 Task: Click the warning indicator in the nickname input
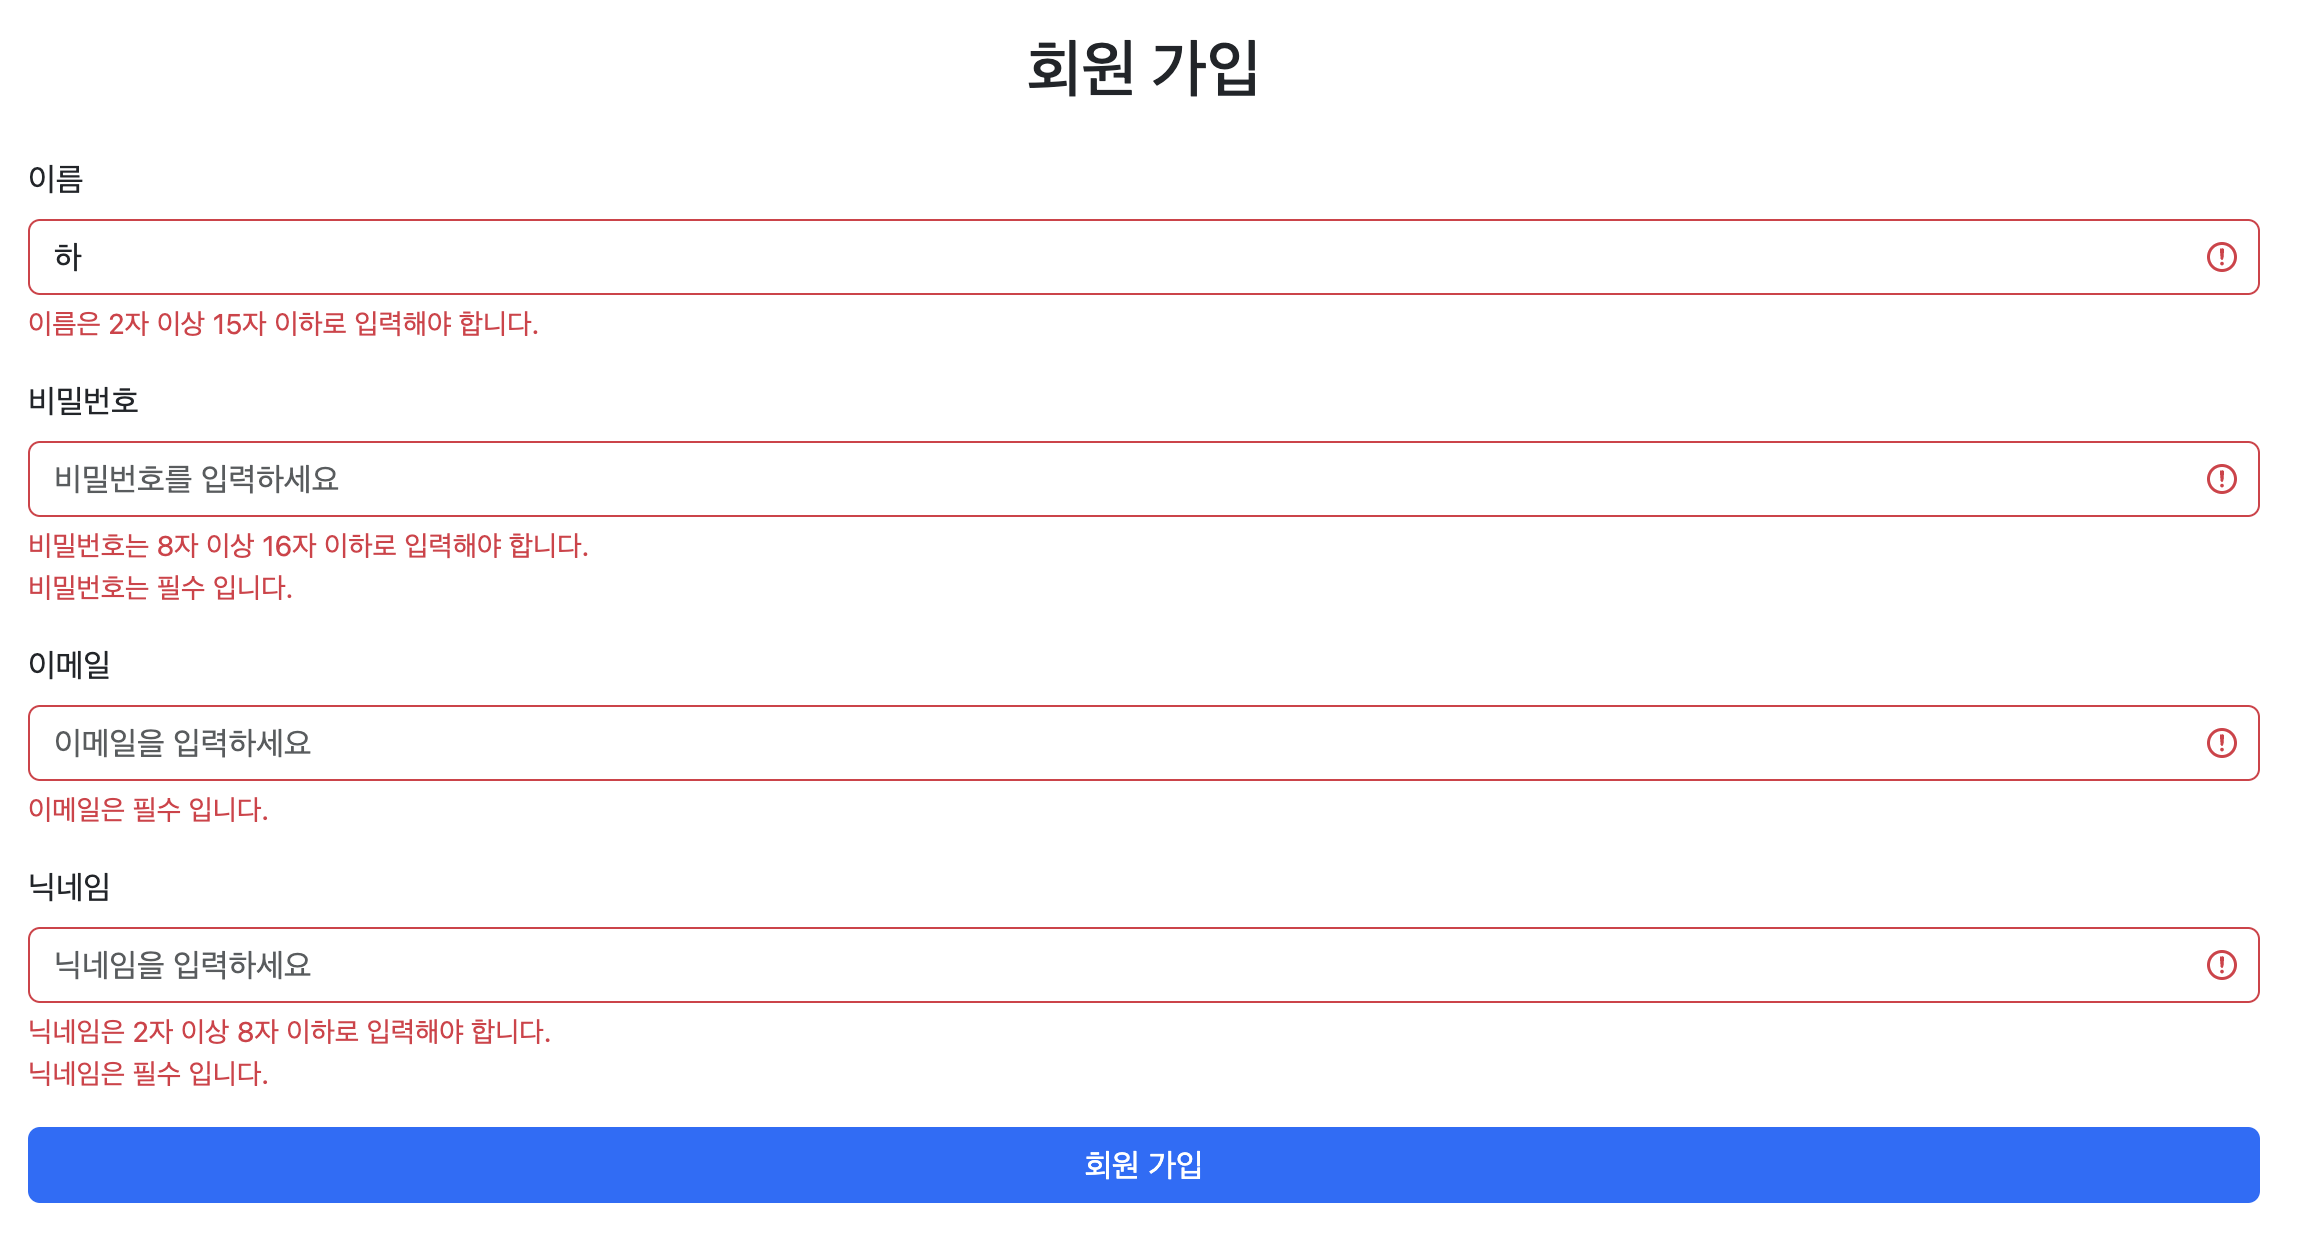click(2221, 966)
